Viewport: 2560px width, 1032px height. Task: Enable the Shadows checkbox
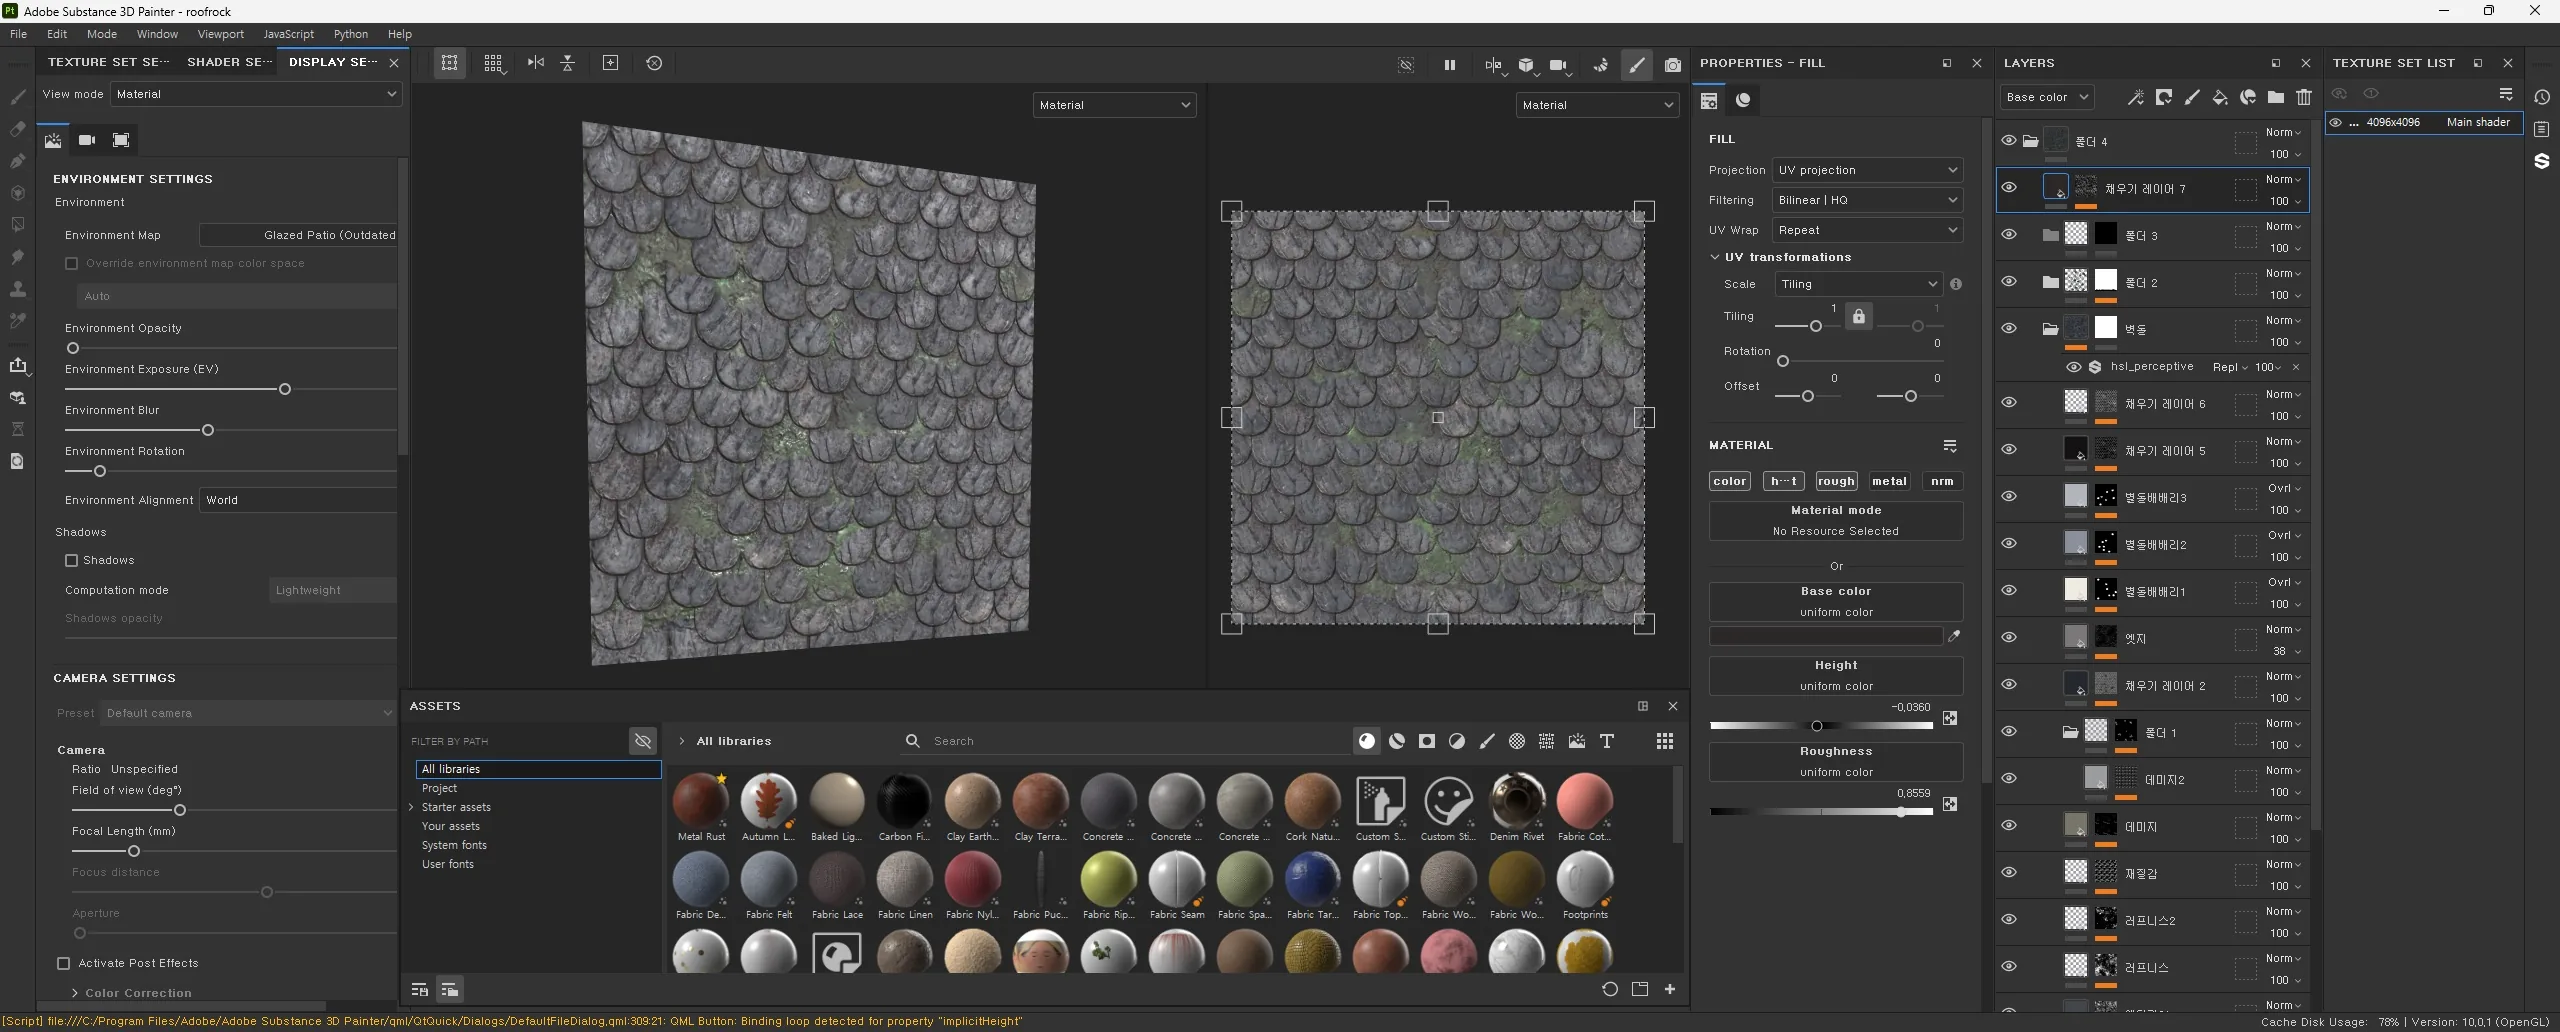click(x=71, y=561)
